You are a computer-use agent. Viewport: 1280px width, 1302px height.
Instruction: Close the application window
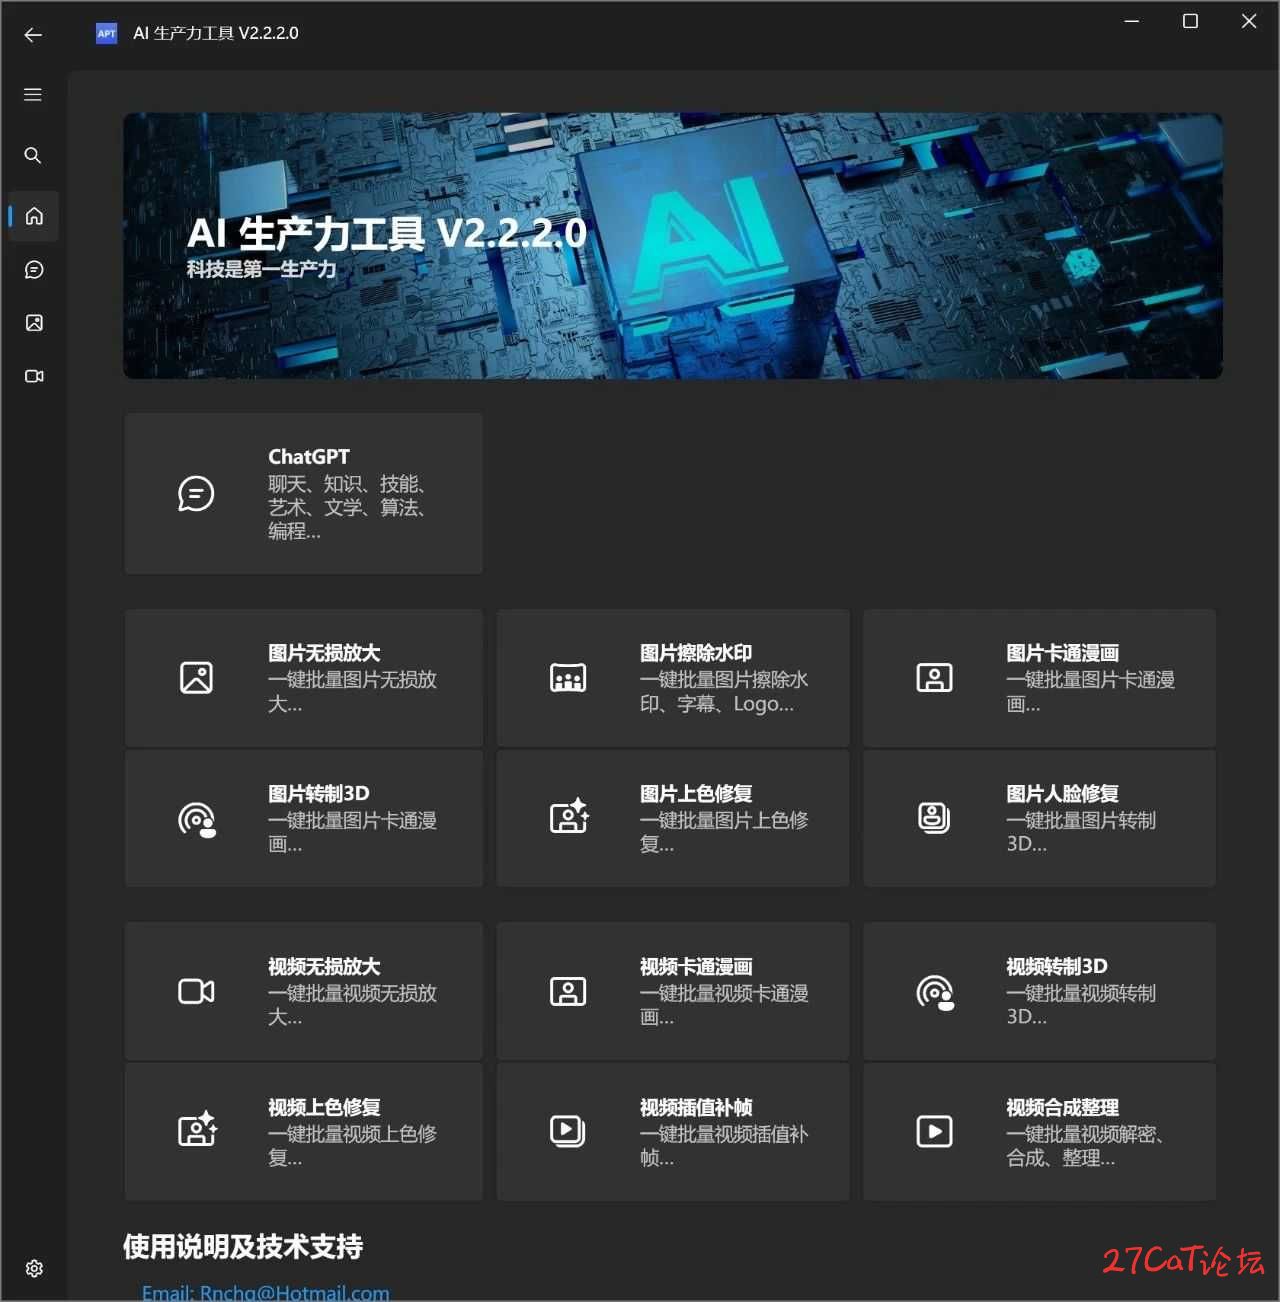coord(1249,21)
